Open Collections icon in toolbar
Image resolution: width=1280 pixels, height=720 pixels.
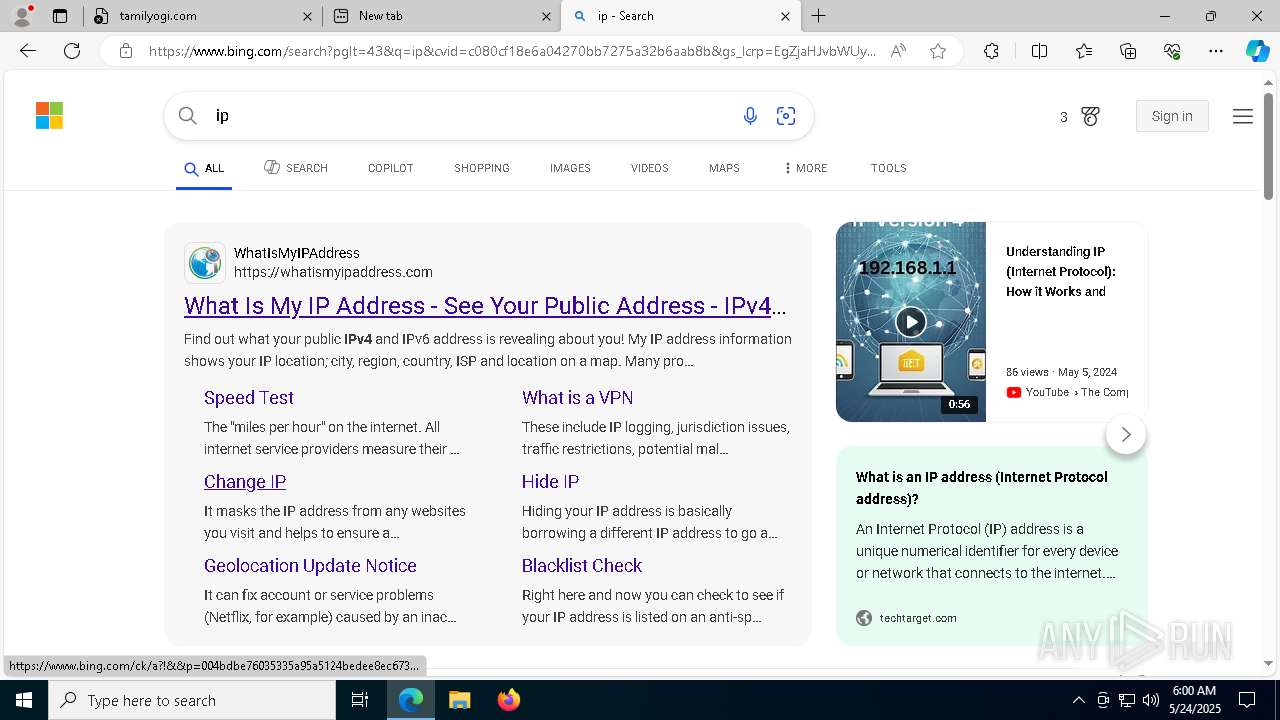(x=1128, y=51)
